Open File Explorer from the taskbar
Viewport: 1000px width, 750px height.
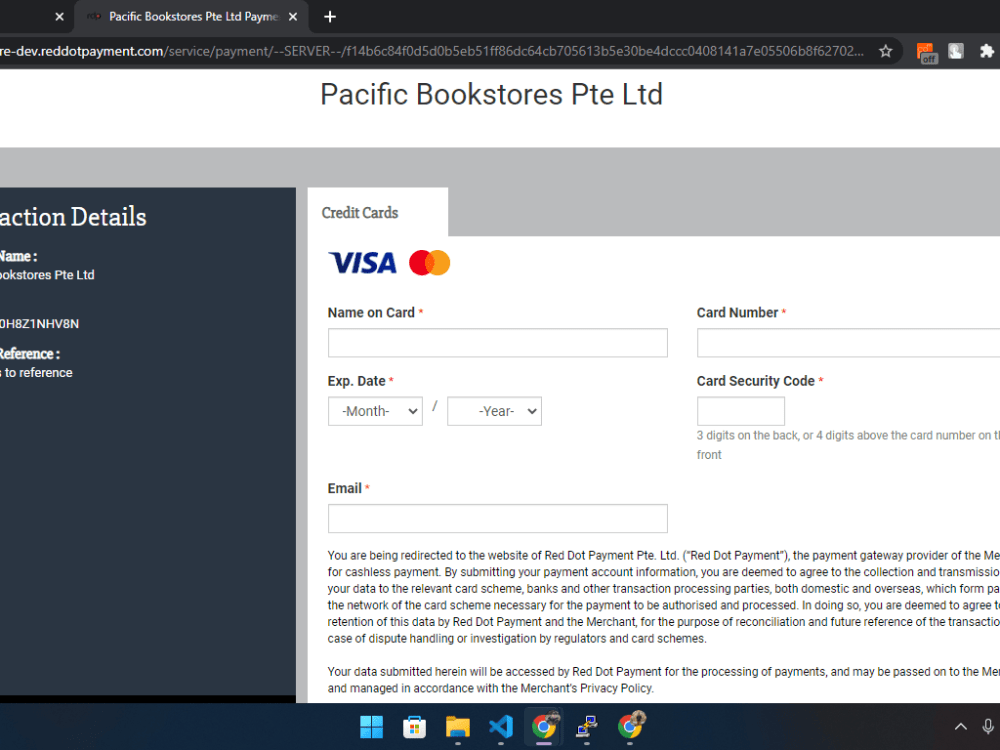coord(457,727)
